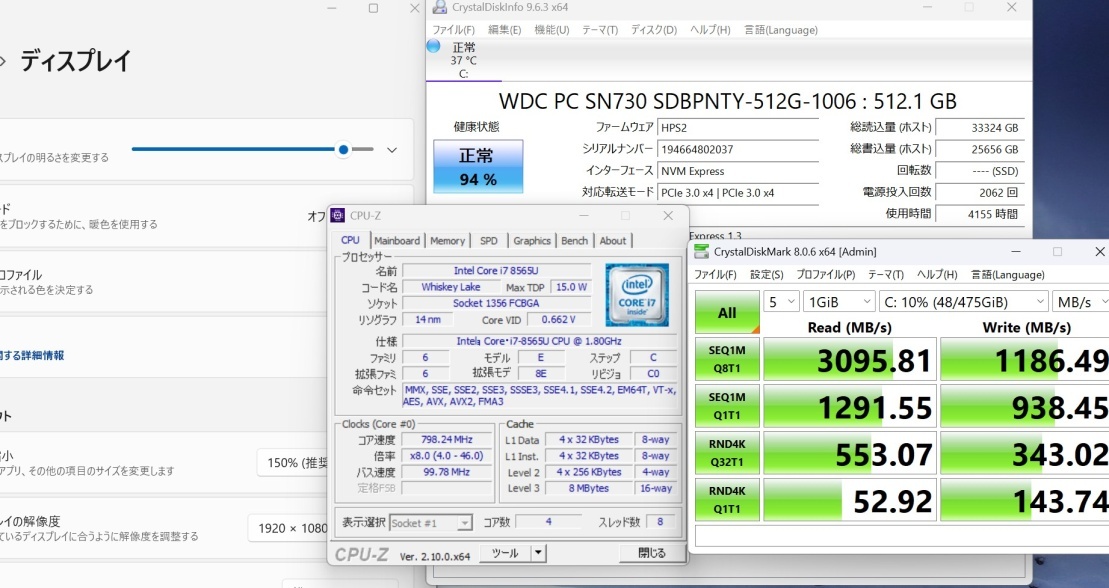The image size is (1109, 588).
Task: Open テーマ(T) menu in CrystalDiskInfo
Action: (600, 30)
